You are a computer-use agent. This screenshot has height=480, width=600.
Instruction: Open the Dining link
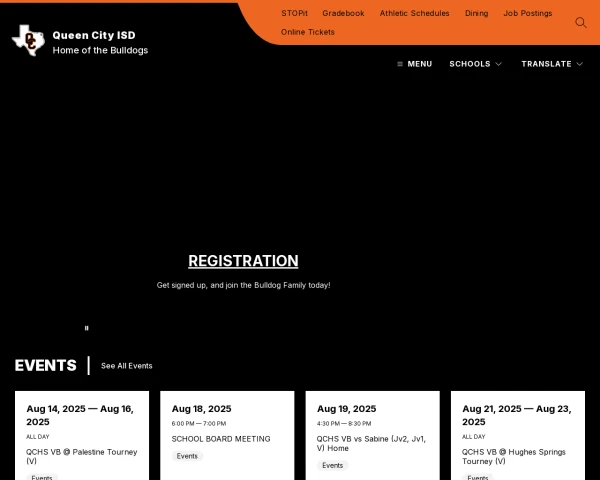click(x=476, y=13)
